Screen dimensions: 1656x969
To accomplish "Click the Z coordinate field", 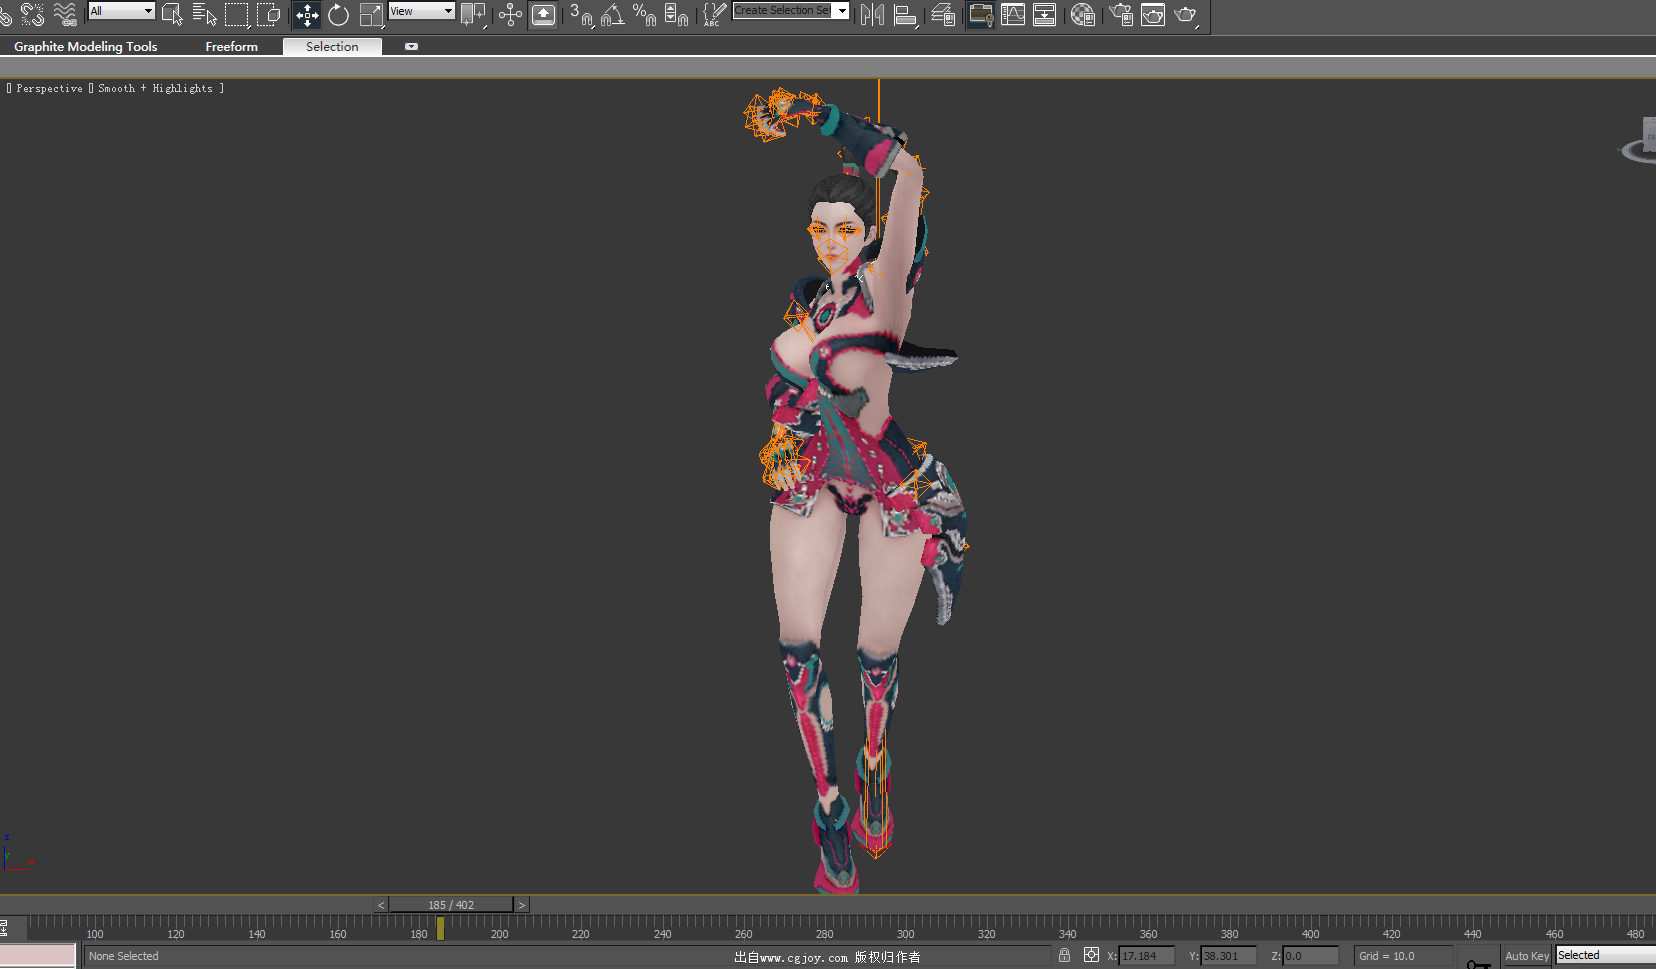I will pos(1310,956).
